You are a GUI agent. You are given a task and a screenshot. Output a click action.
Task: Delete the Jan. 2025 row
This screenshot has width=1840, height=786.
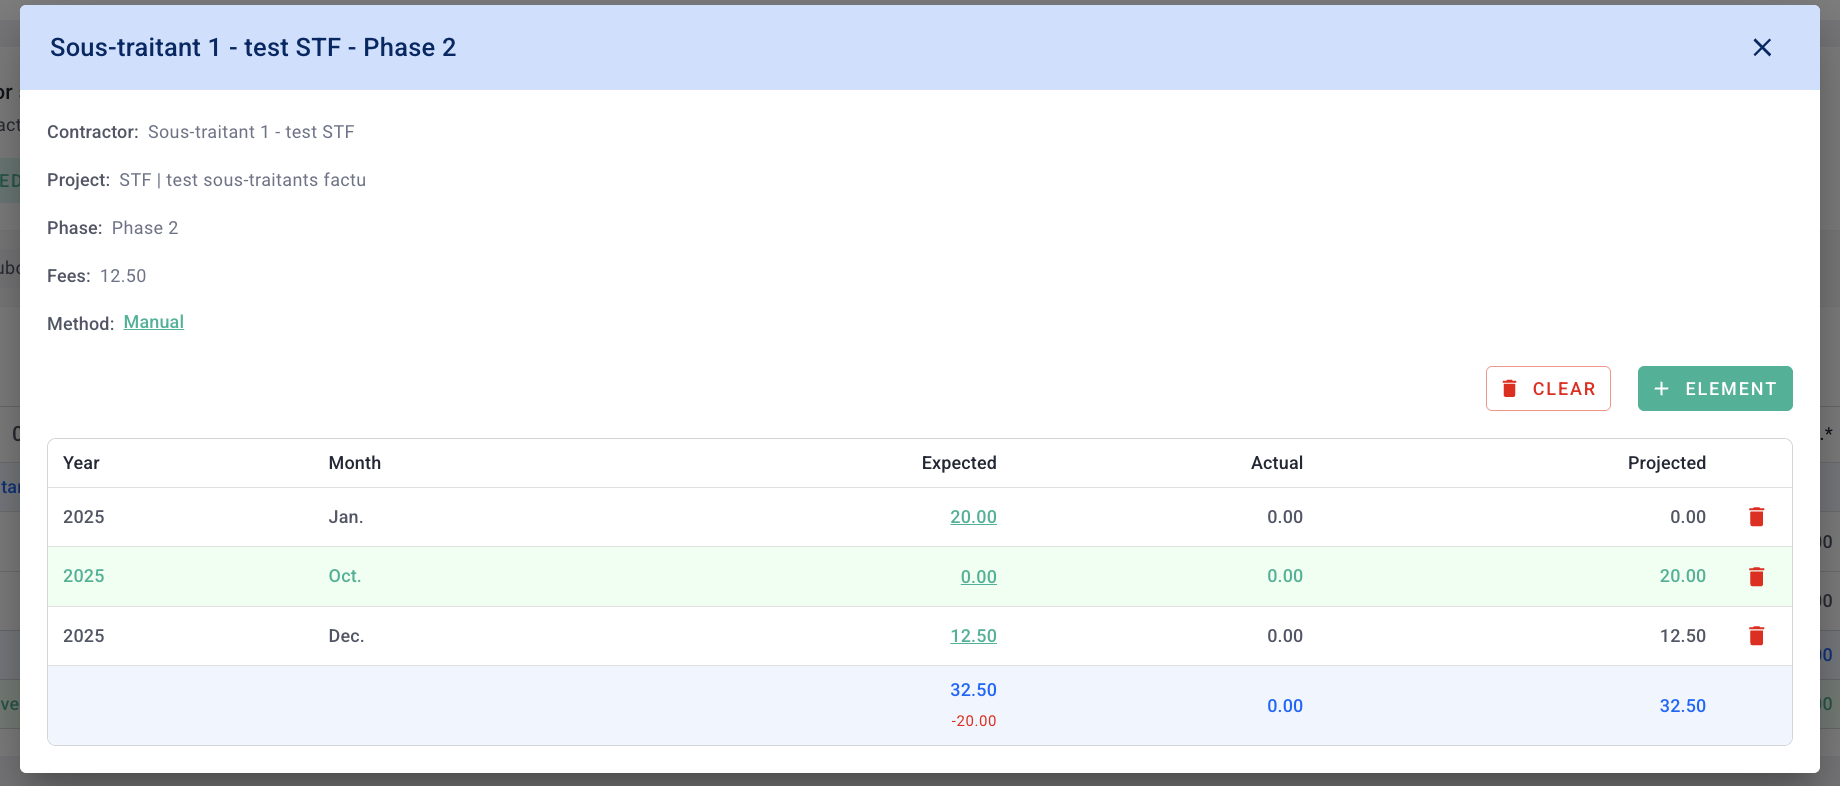coord(1756,517)
